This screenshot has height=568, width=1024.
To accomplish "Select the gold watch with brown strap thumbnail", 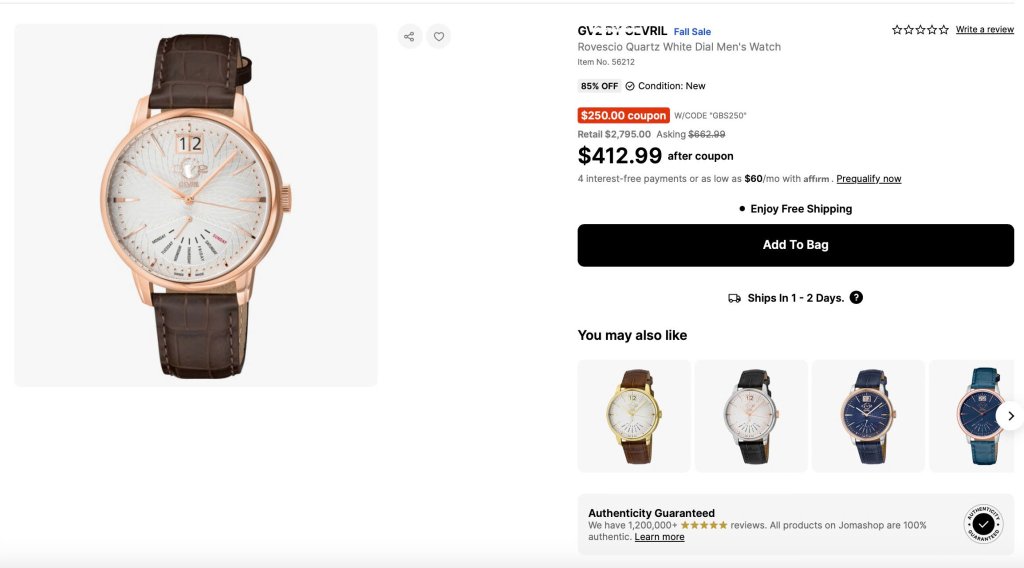I will (x=634, y=416).
